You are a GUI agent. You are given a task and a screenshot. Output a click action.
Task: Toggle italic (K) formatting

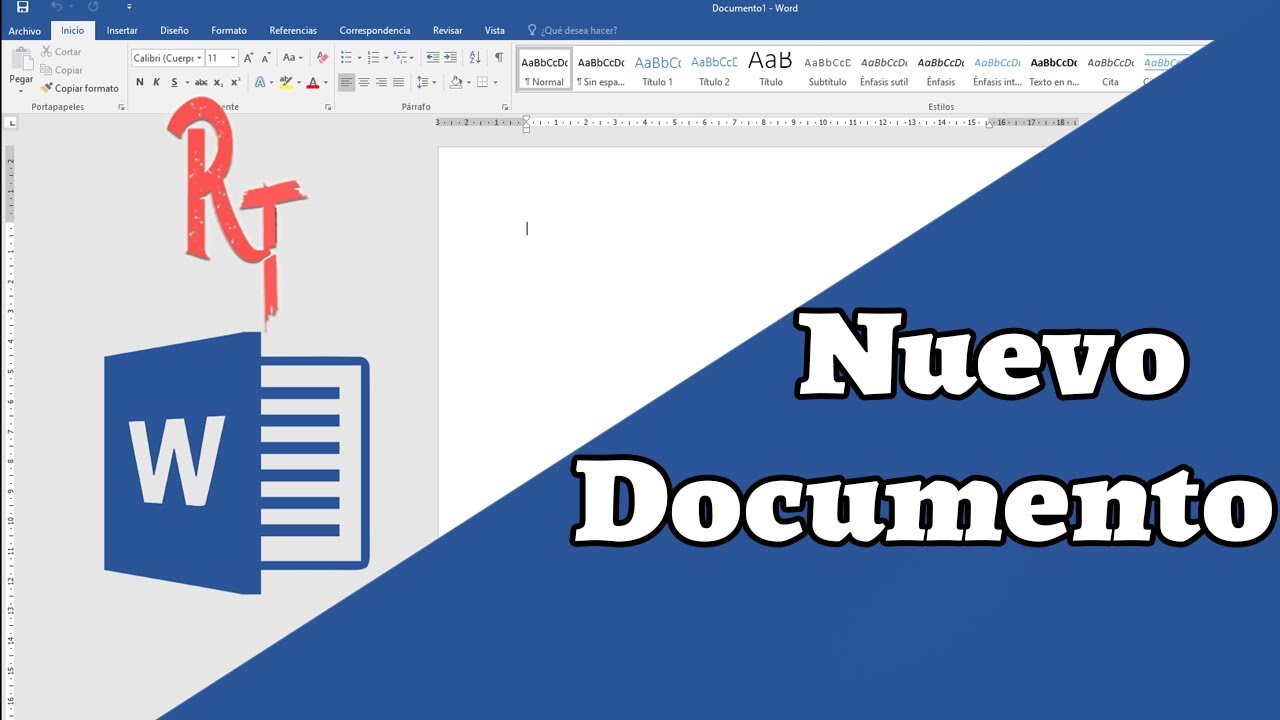157,82
